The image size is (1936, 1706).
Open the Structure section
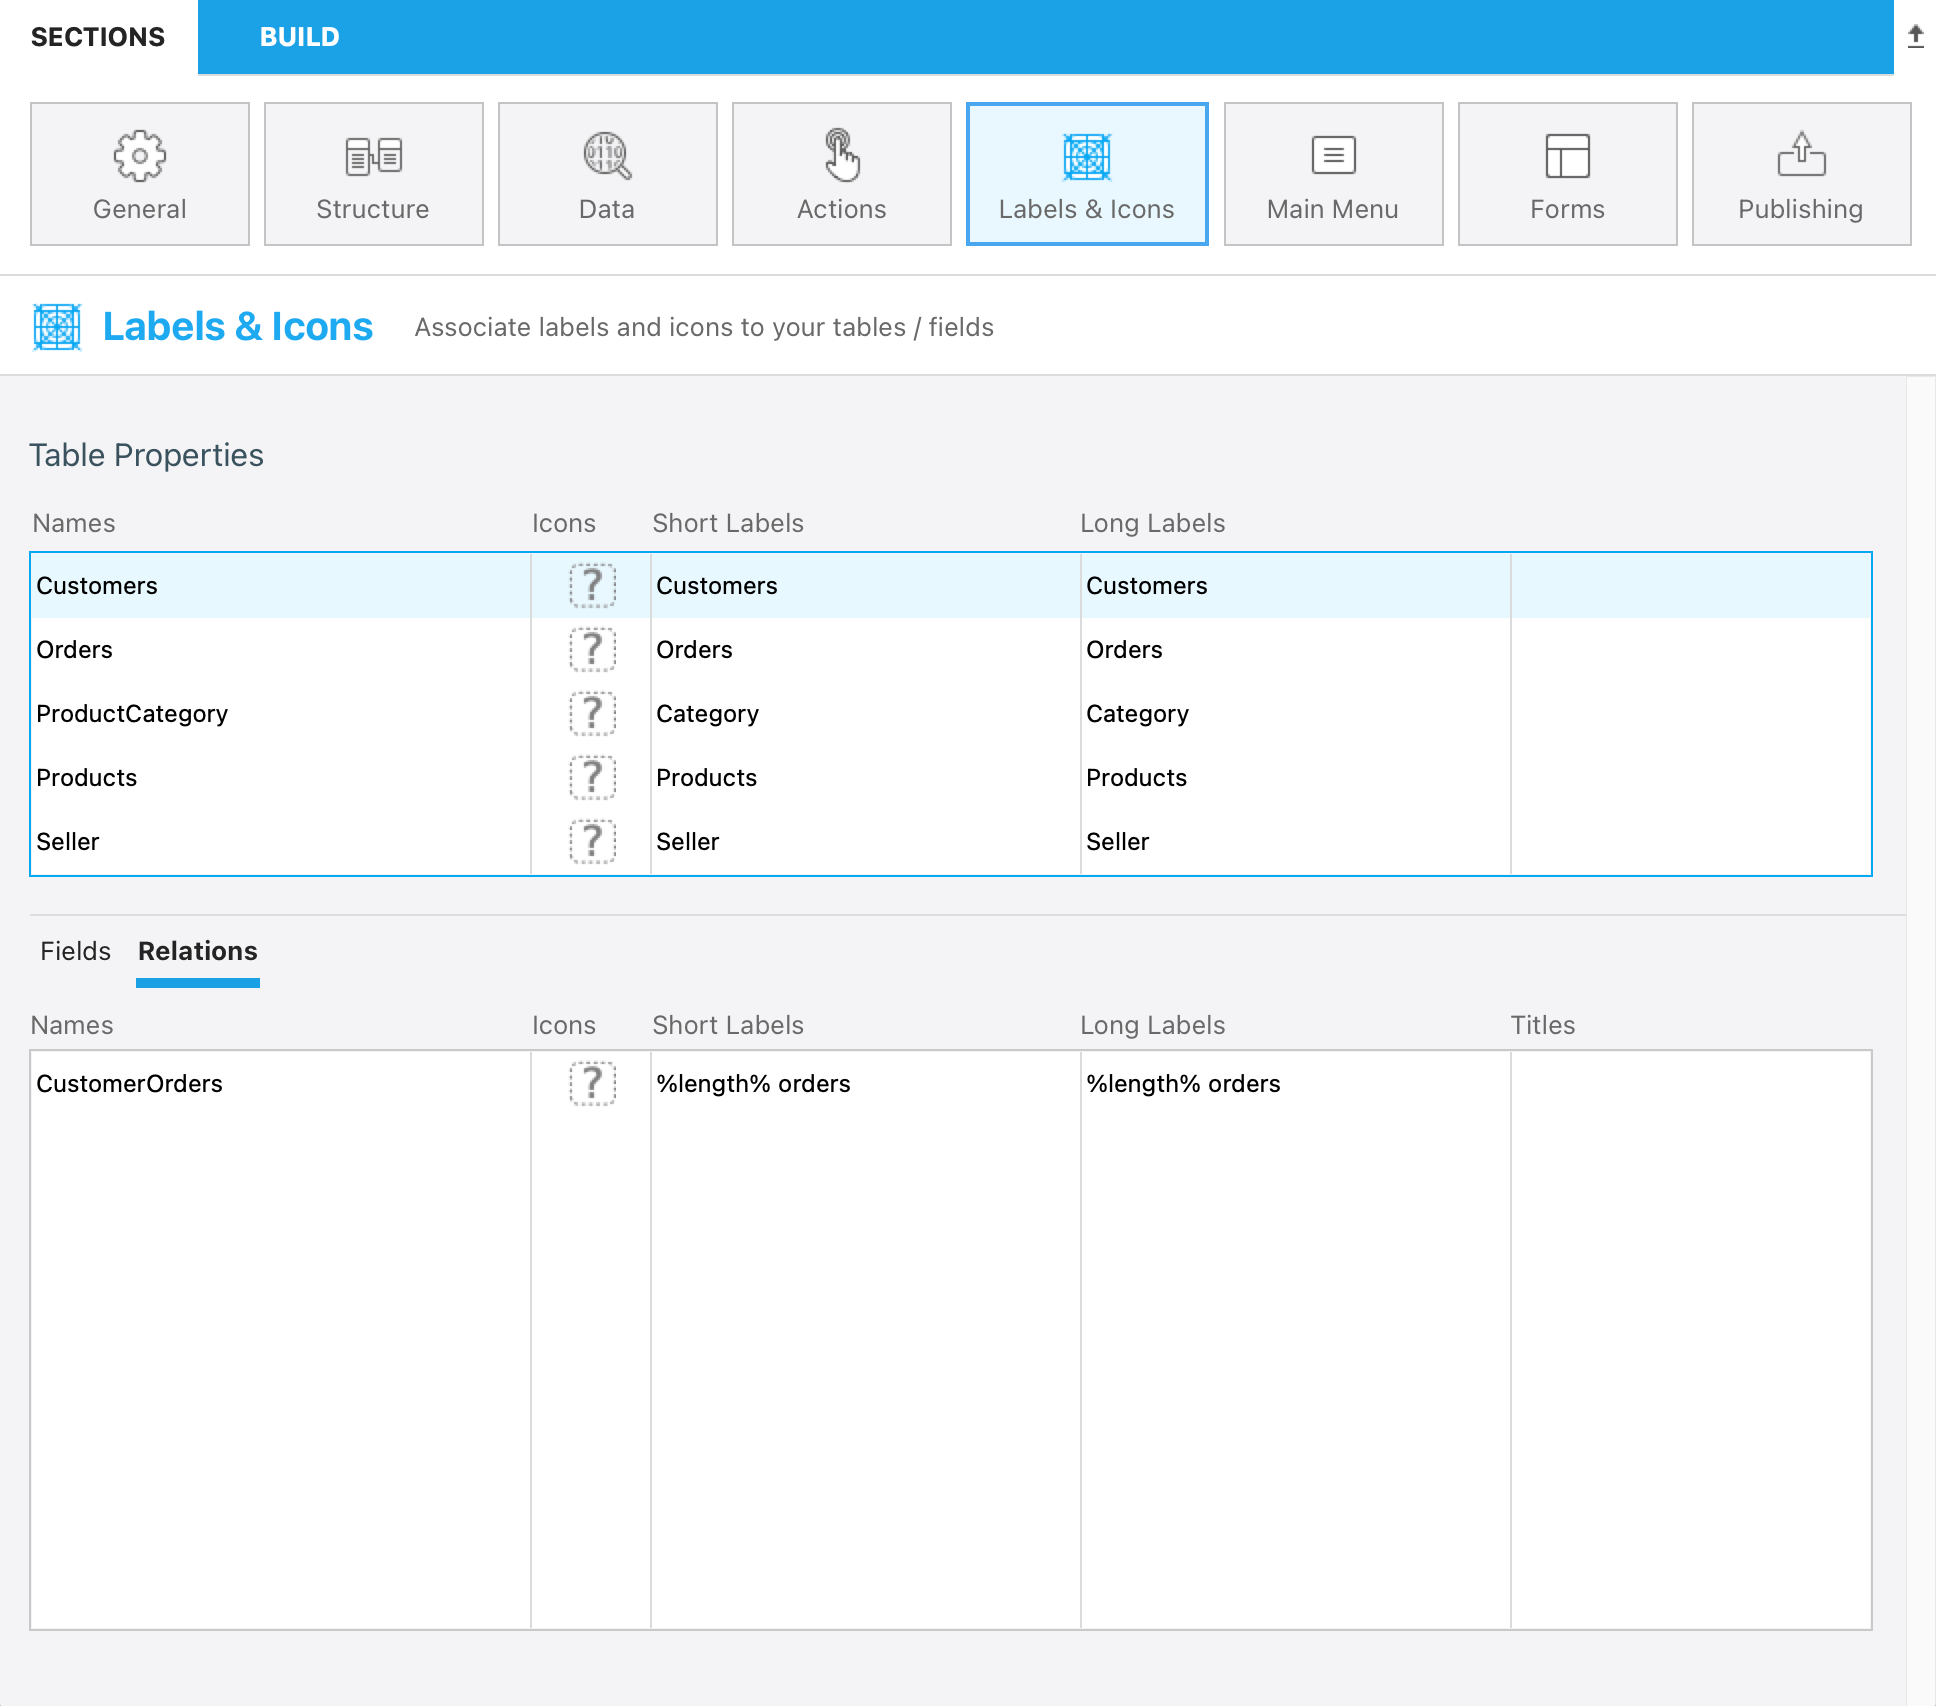(x=374, y=174)
